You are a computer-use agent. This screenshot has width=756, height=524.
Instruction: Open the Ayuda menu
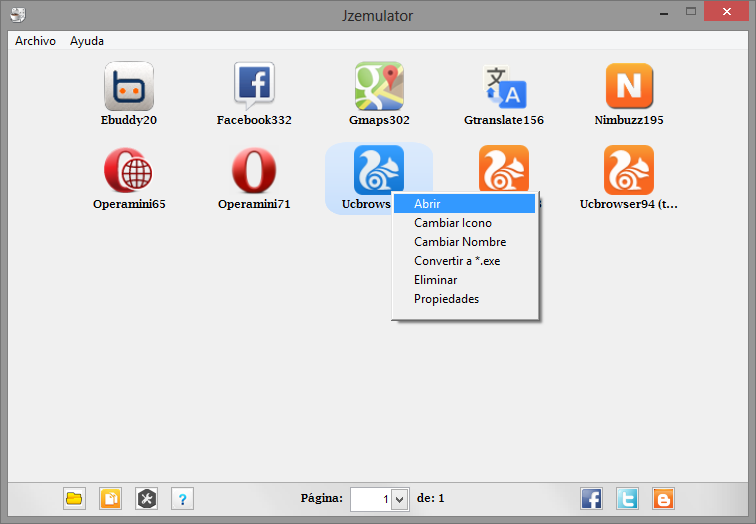(87, 41)
